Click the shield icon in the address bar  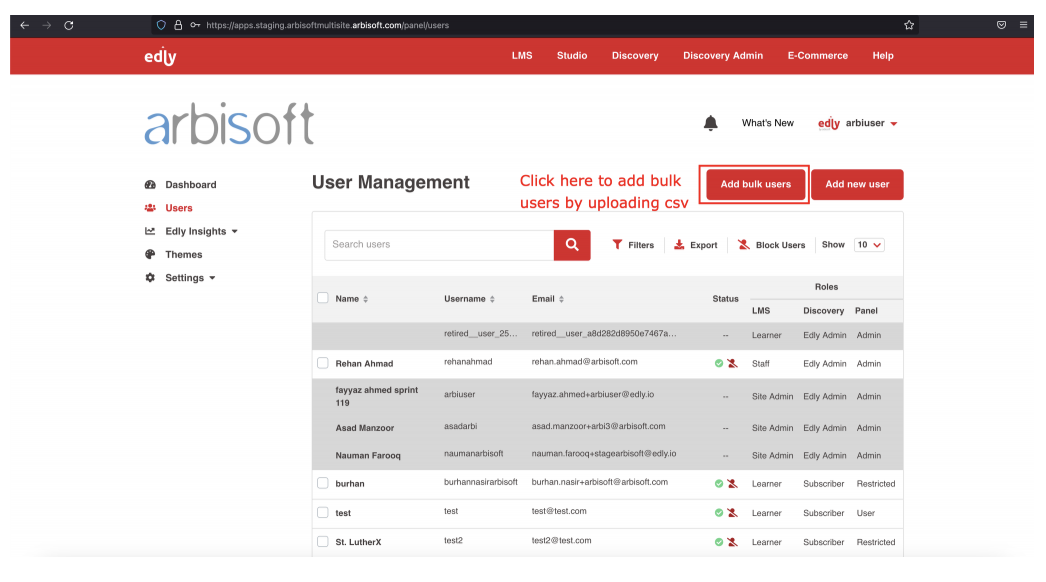[161, 25]
